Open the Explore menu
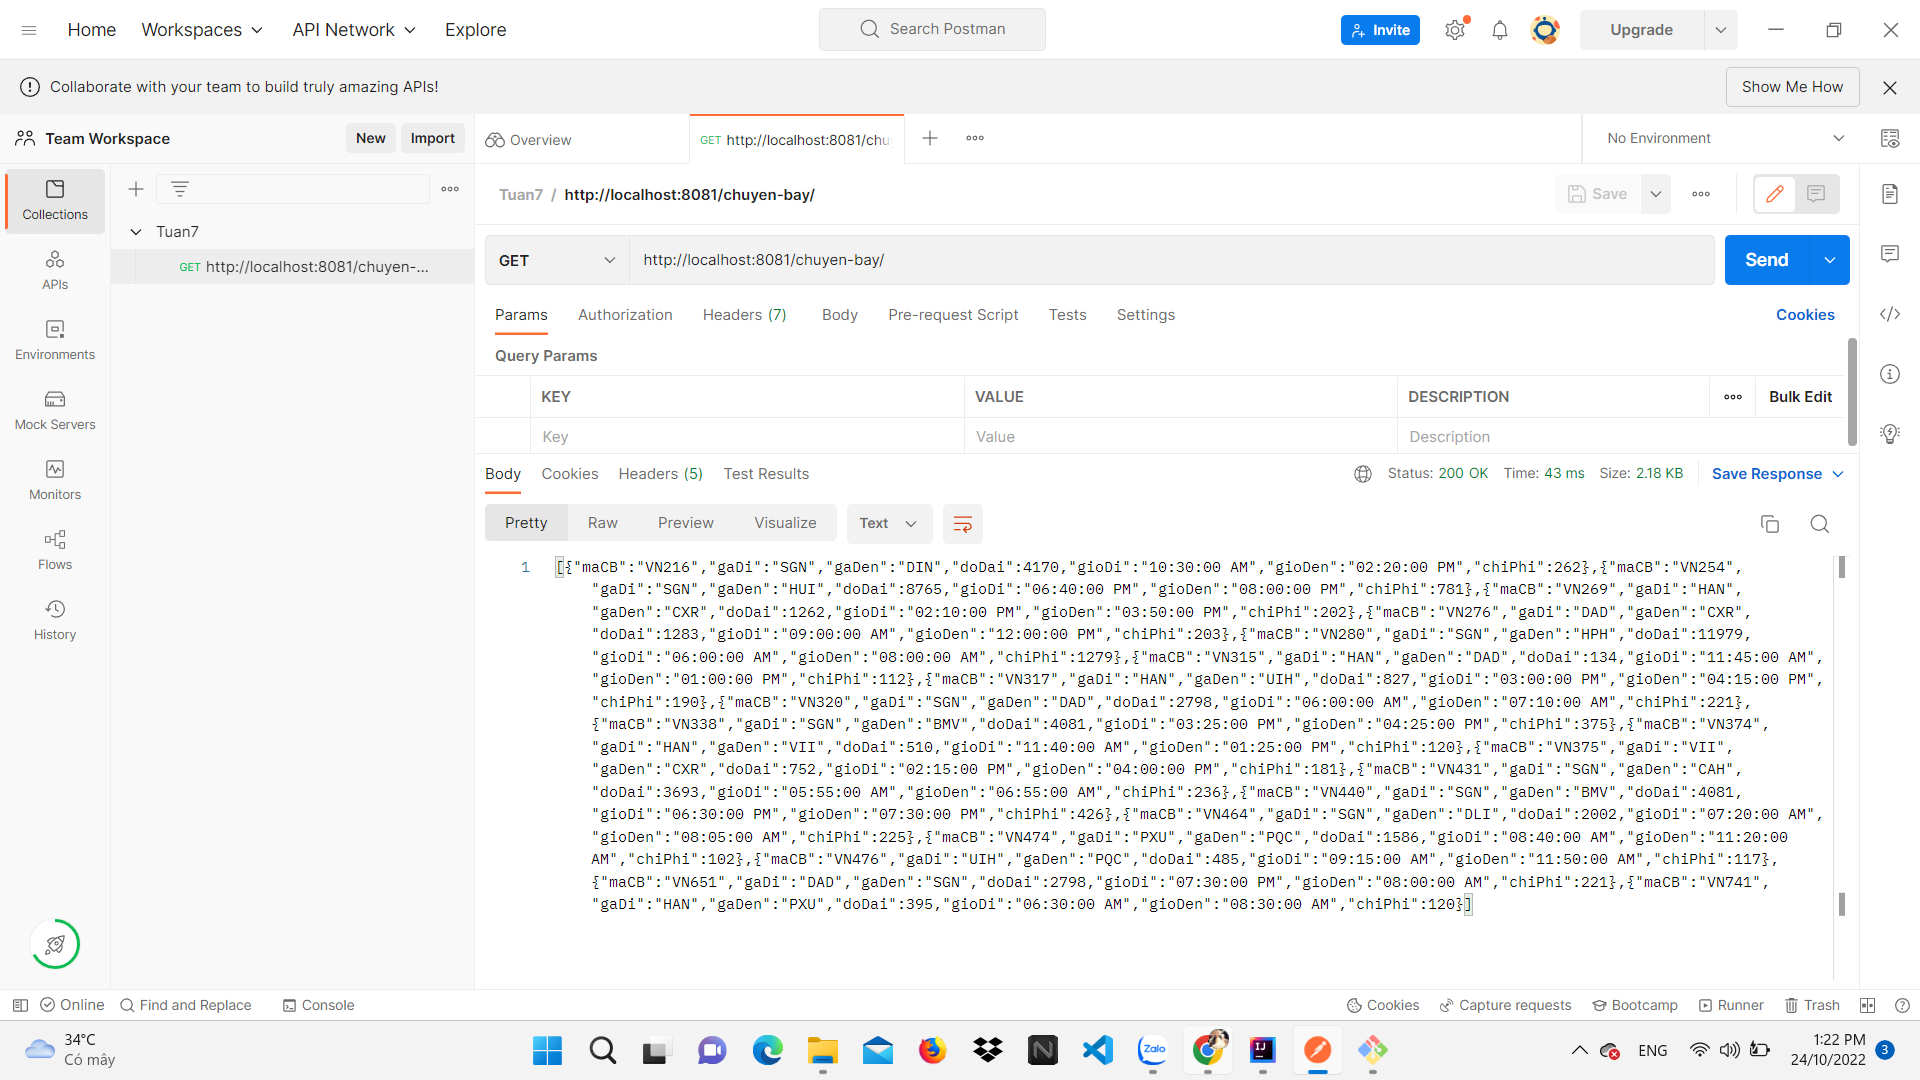This screenshot has height=1080, width=1920. 475,30
